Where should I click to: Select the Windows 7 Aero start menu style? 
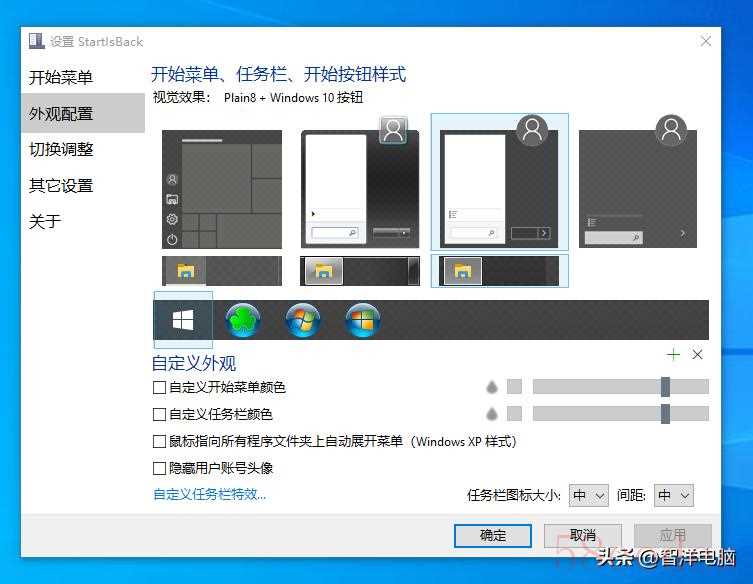[x=360, y=183]
